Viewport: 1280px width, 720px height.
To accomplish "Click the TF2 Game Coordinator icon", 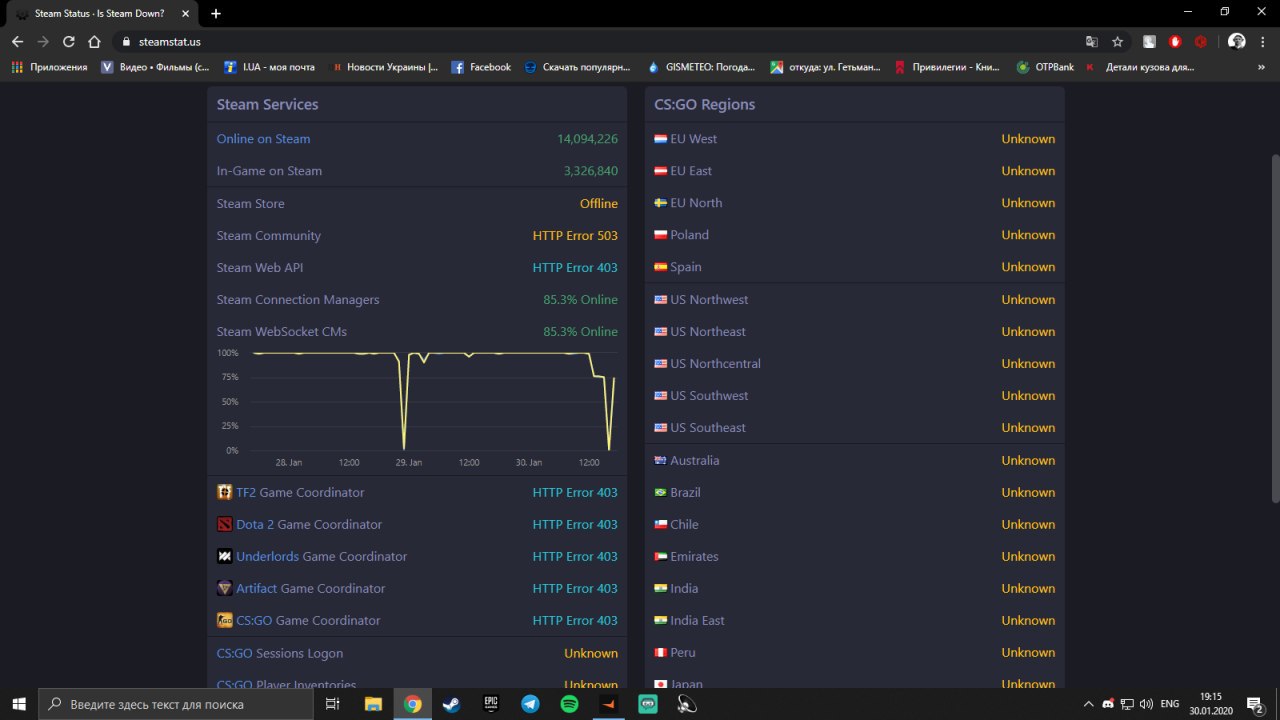I will tap(225, 492).
